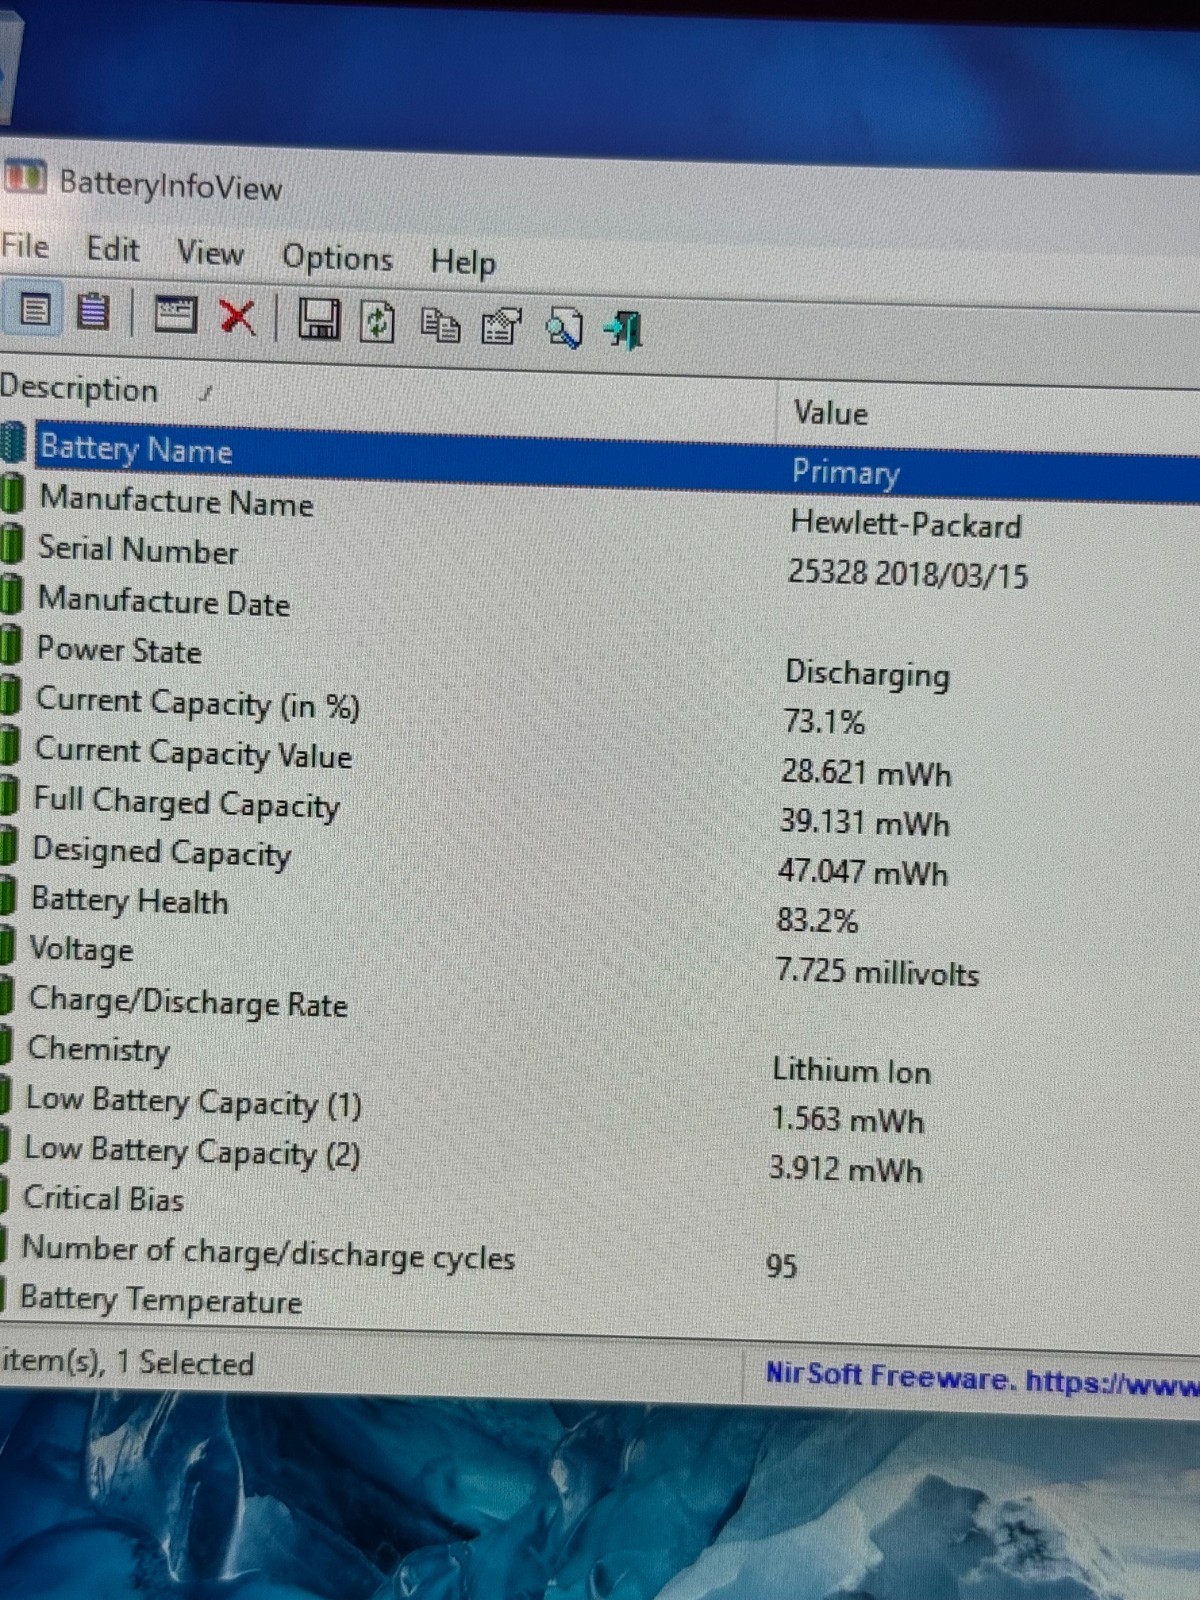
Task: Click the 83.2% battery health value
Action: pos(817,920)
